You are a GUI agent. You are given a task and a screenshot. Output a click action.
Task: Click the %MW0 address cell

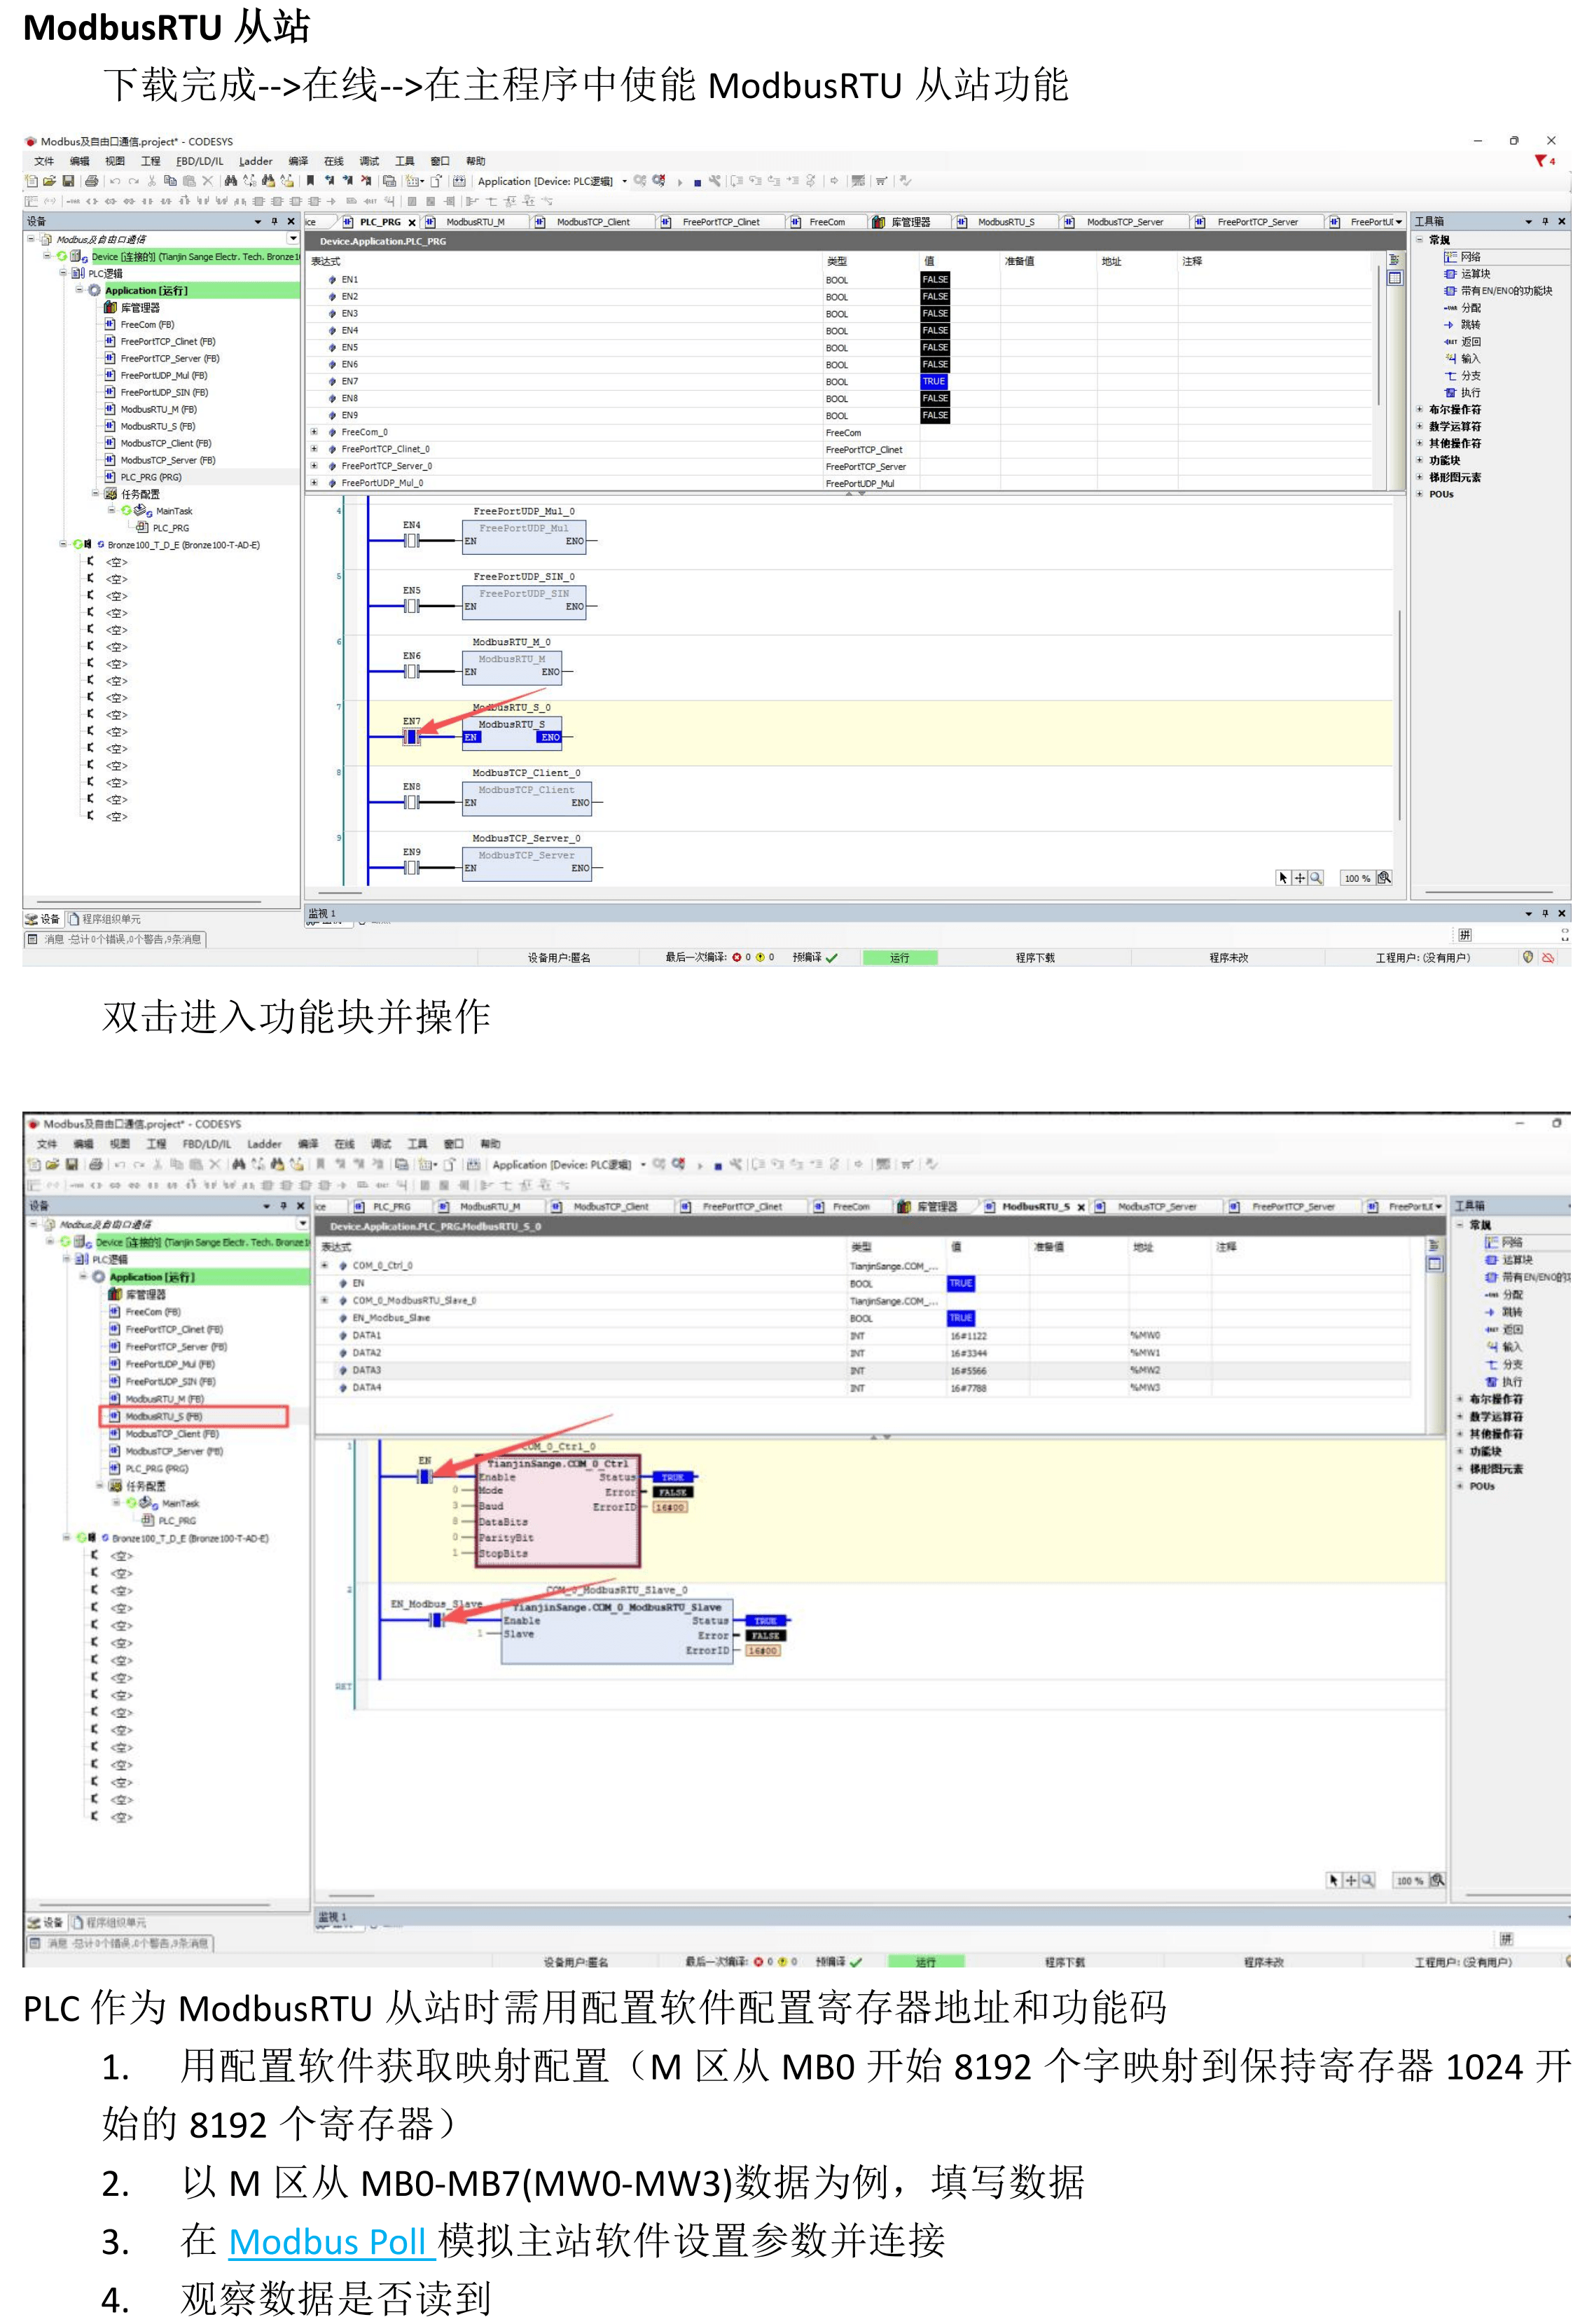[1146, 1336]
